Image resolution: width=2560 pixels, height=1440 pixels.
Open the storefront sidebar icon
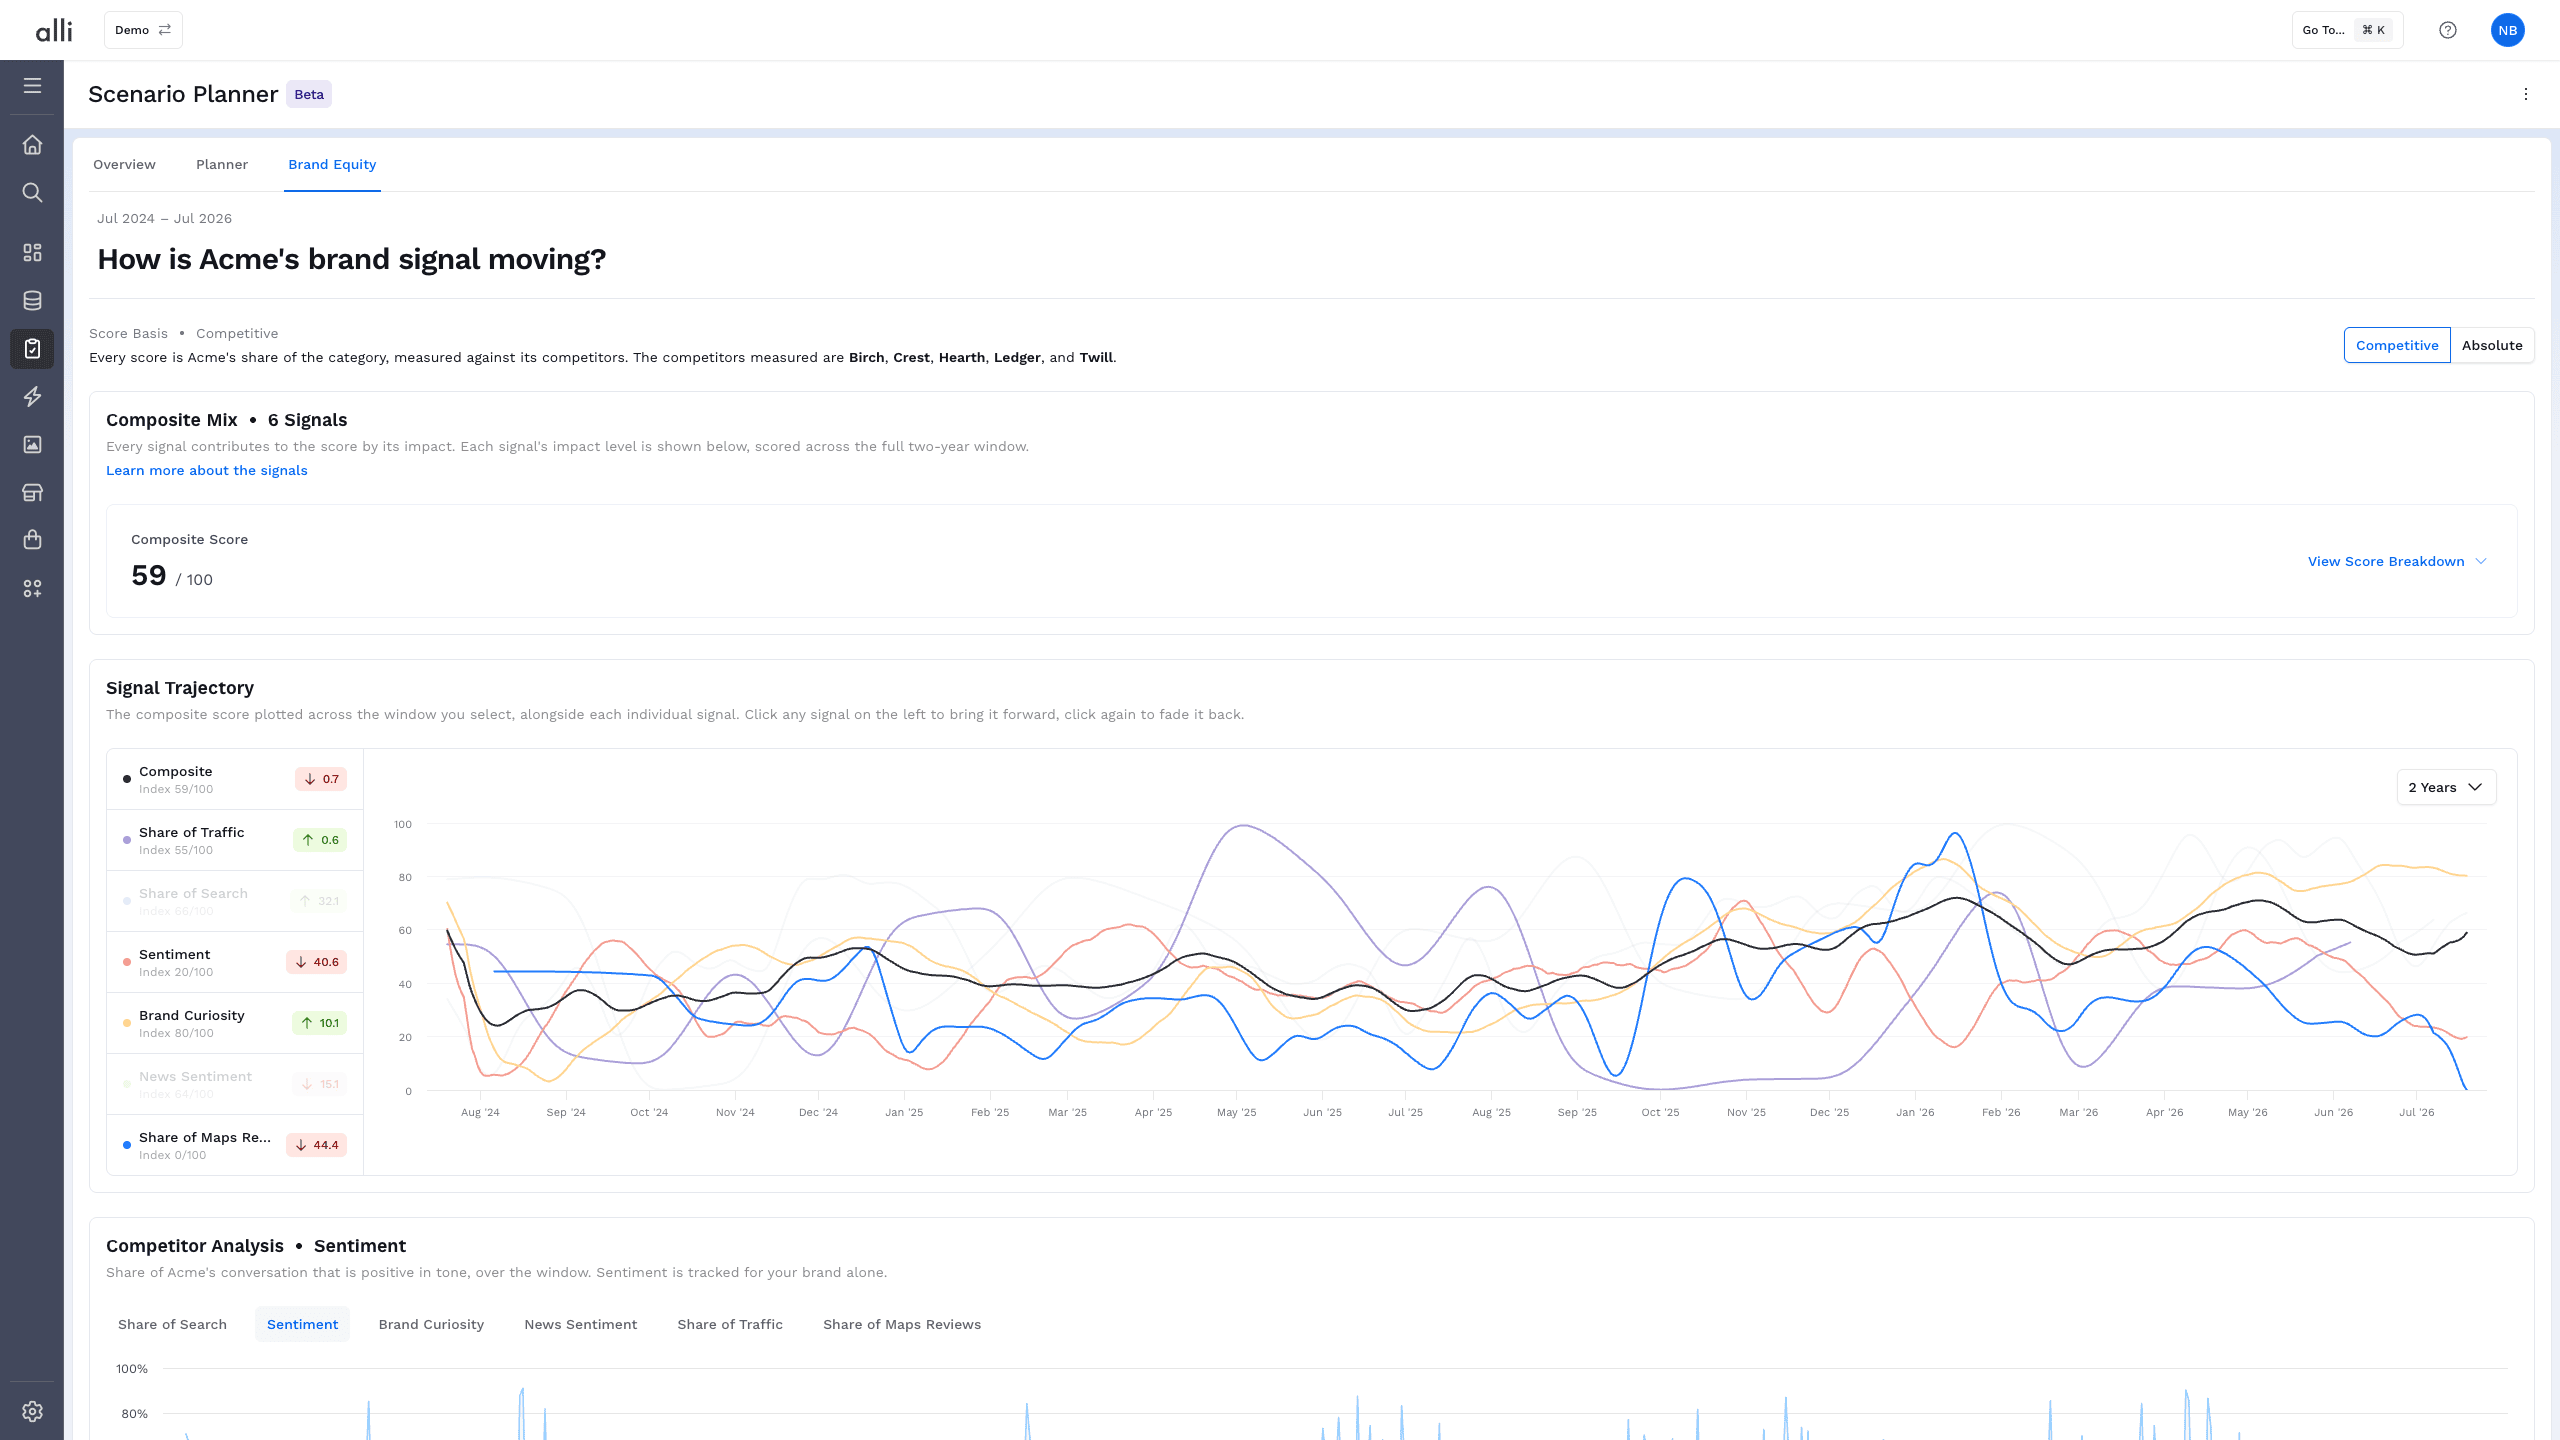pos(32,493)
